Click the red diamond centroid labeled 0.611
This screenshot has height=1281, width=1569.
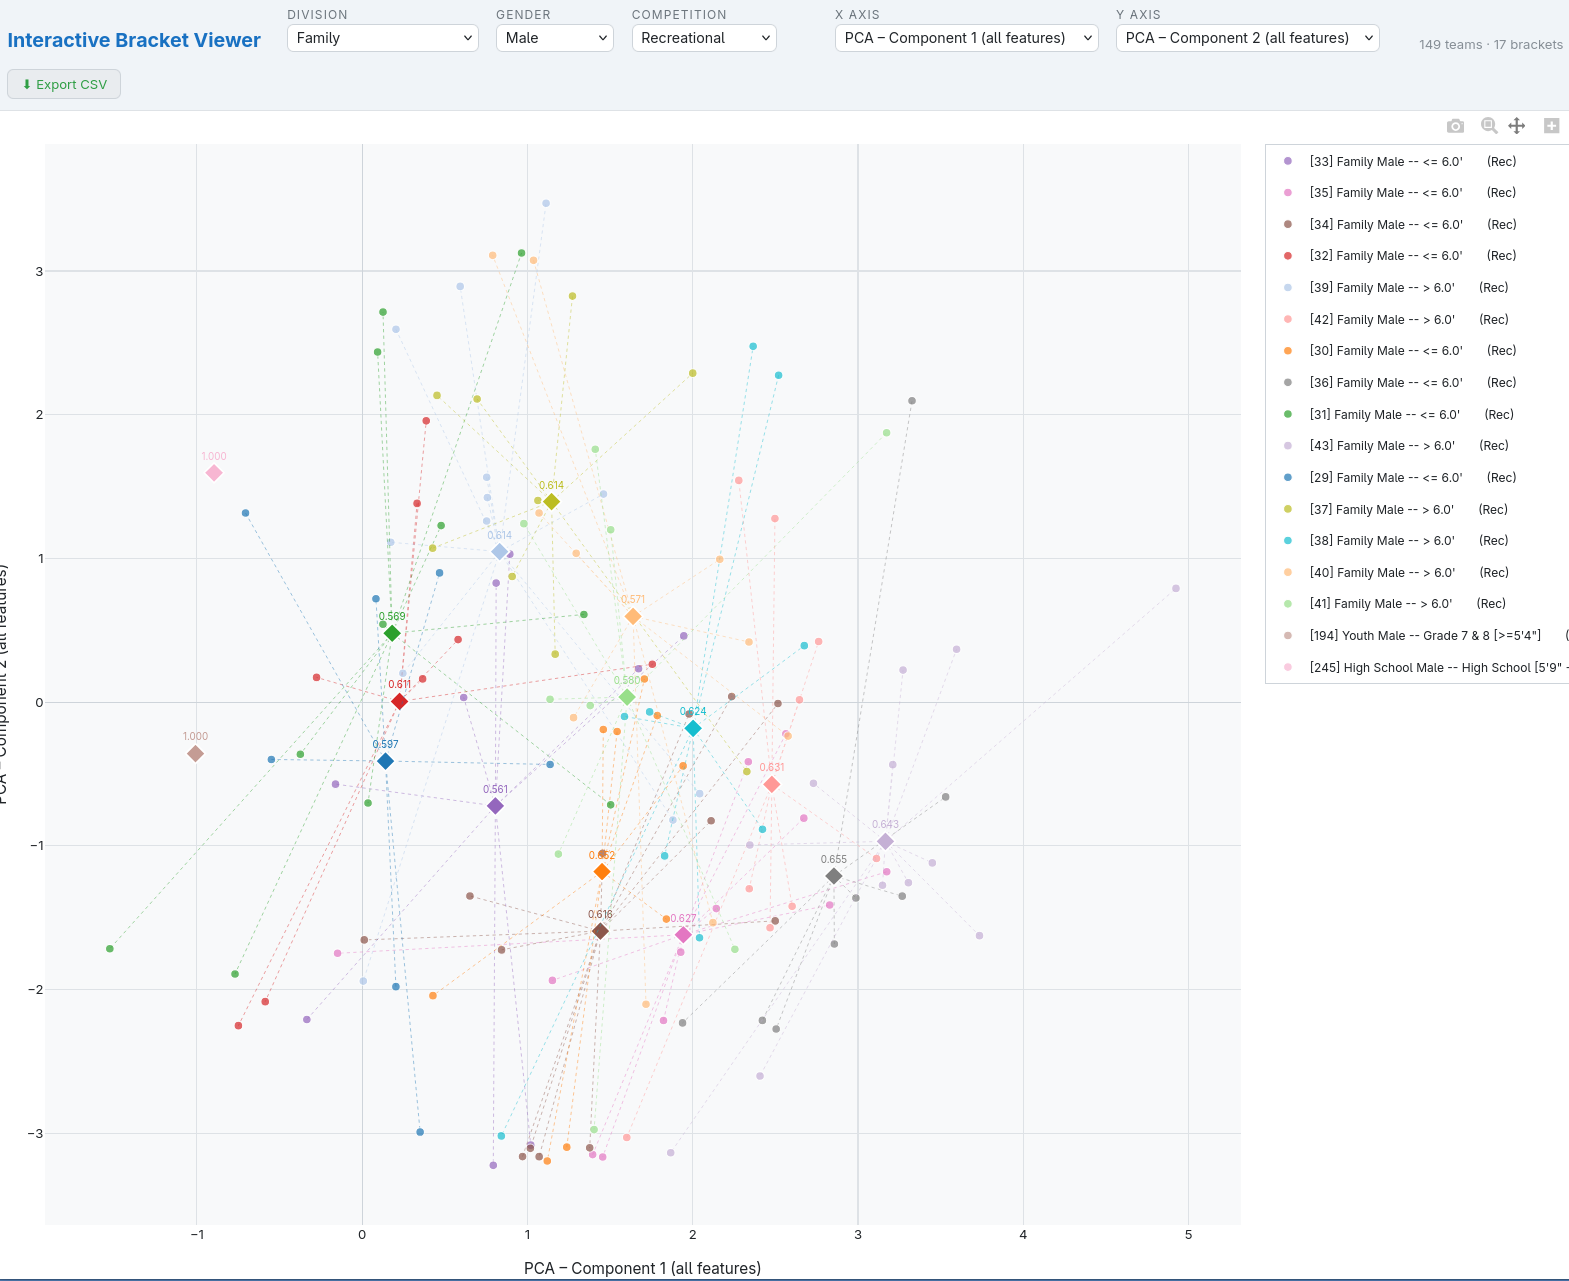(399, 702)
